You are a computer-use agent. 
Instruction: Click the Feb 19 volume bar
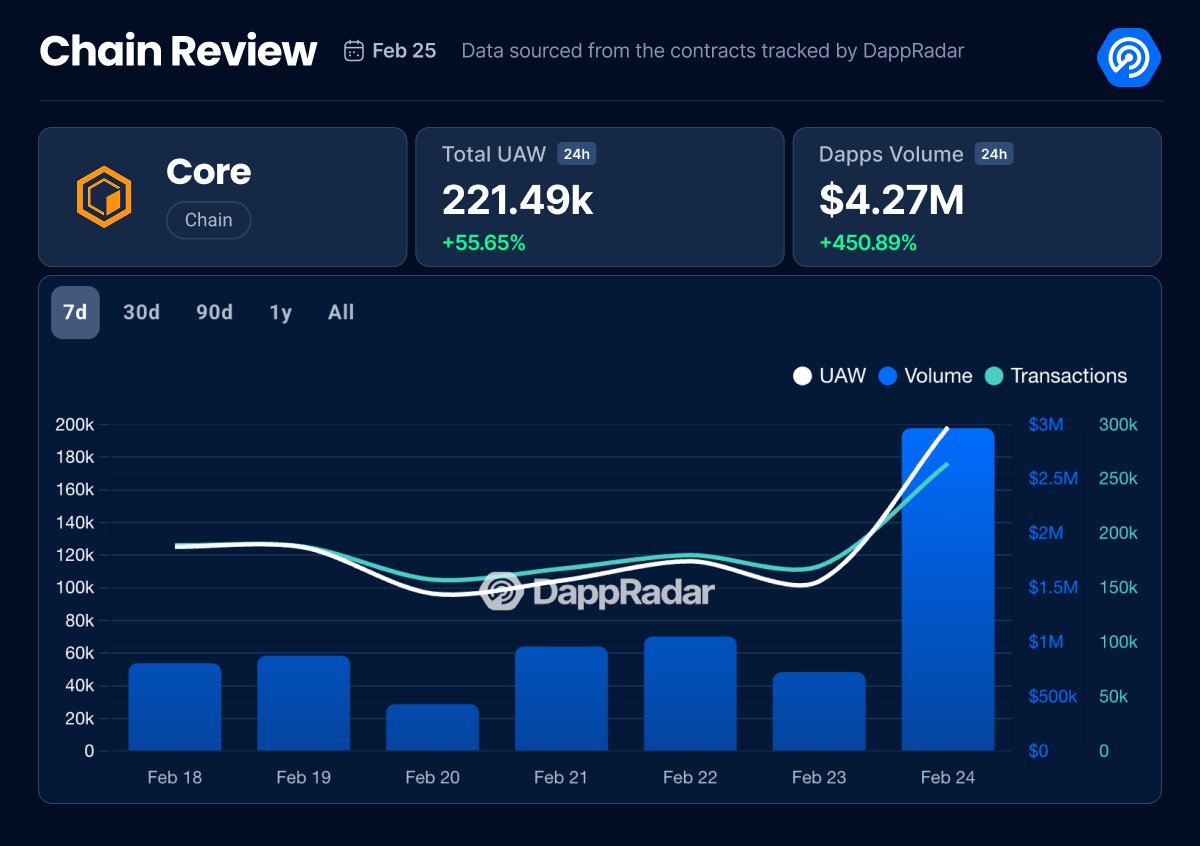coord(304,703)
